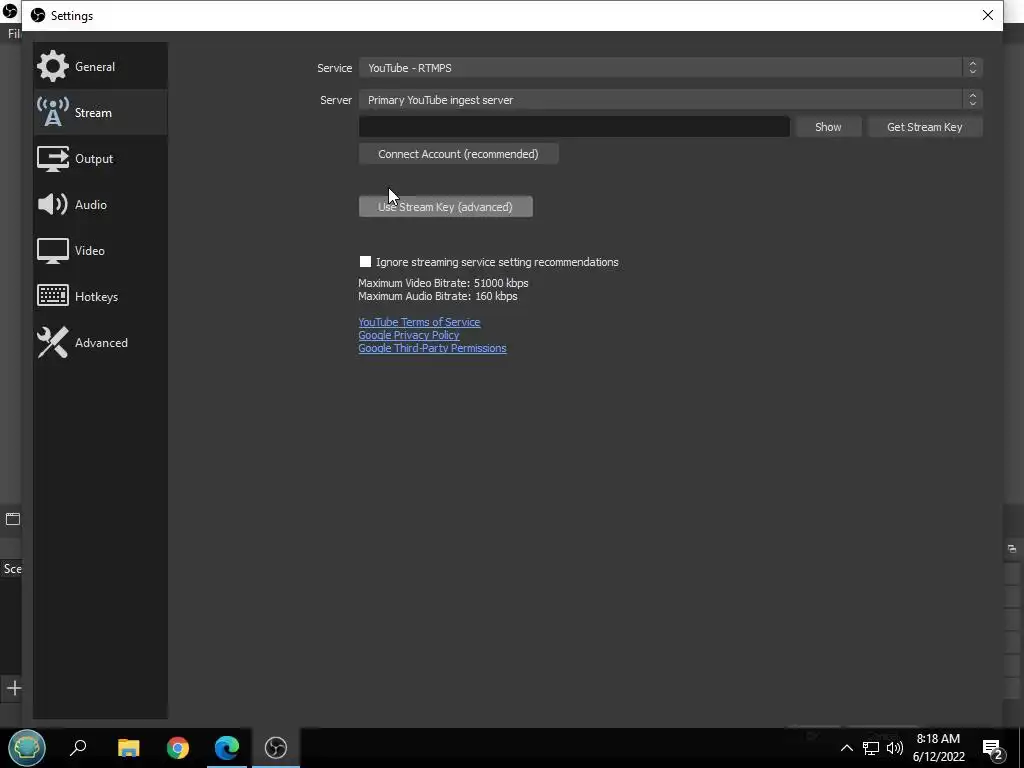The width and height of the screenshot is (1024, 768).
Task: Expand the Server dropdown with Primary YouTube ingest server
Action: (670, 100)
